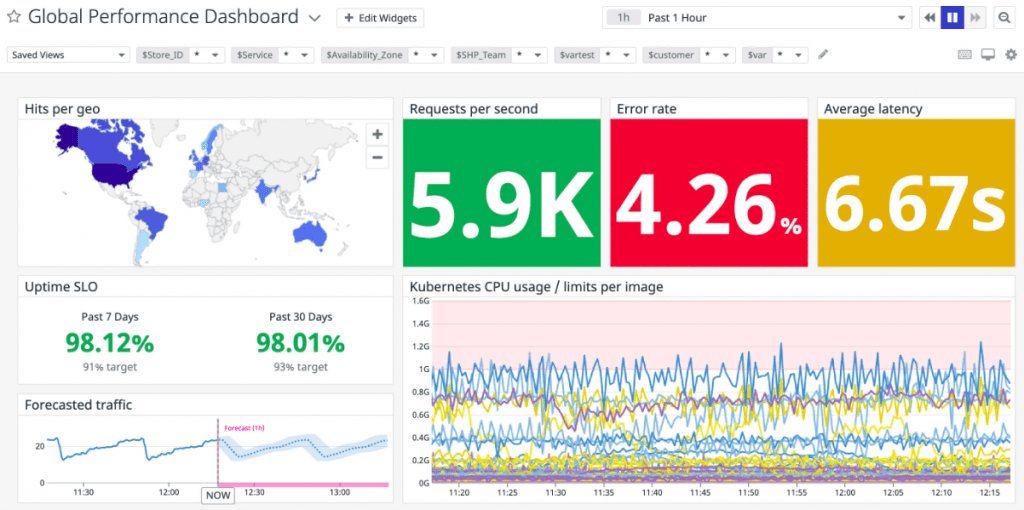Click the zoom out magnifier icon
Viewport: 1024px width, 510px height.
point(1004,18)
